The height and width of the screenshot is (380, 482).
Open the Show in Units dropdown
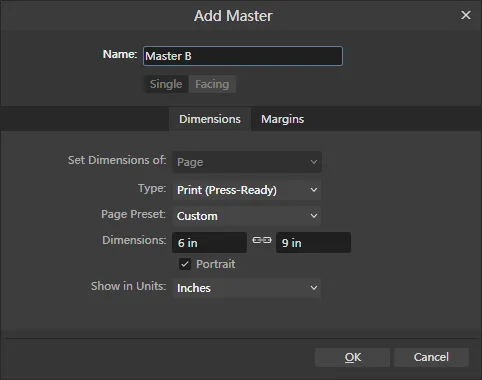(247, 288)
